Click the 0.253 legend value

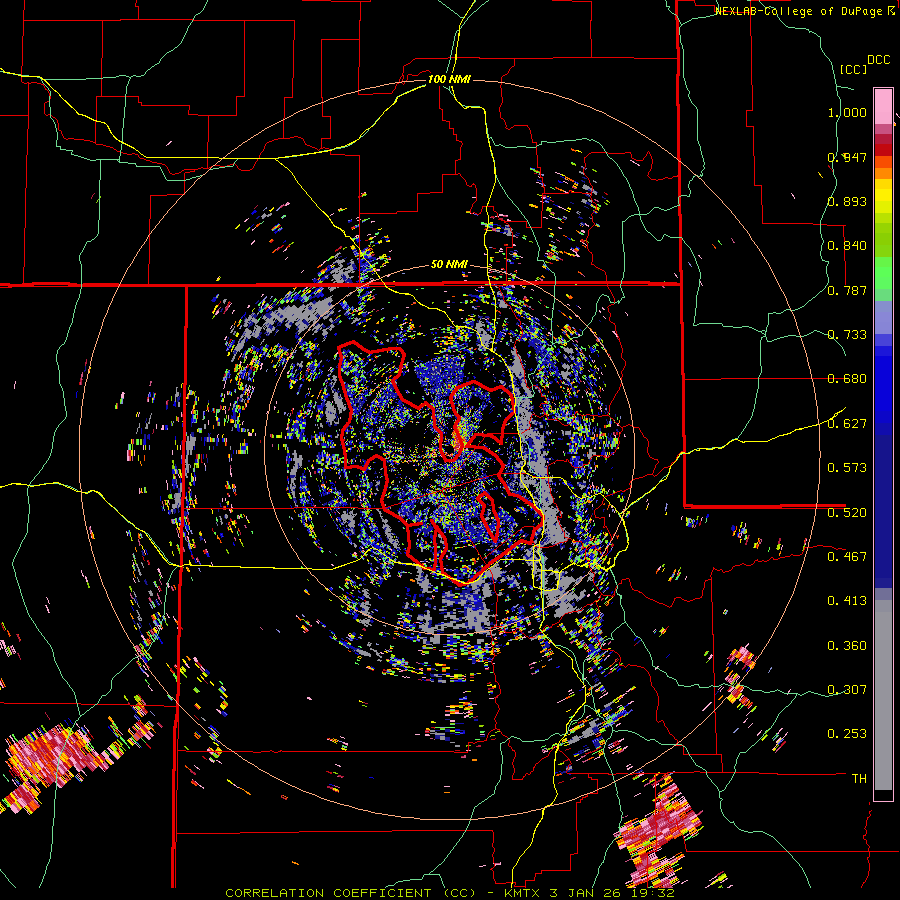(x=847, y=734)
